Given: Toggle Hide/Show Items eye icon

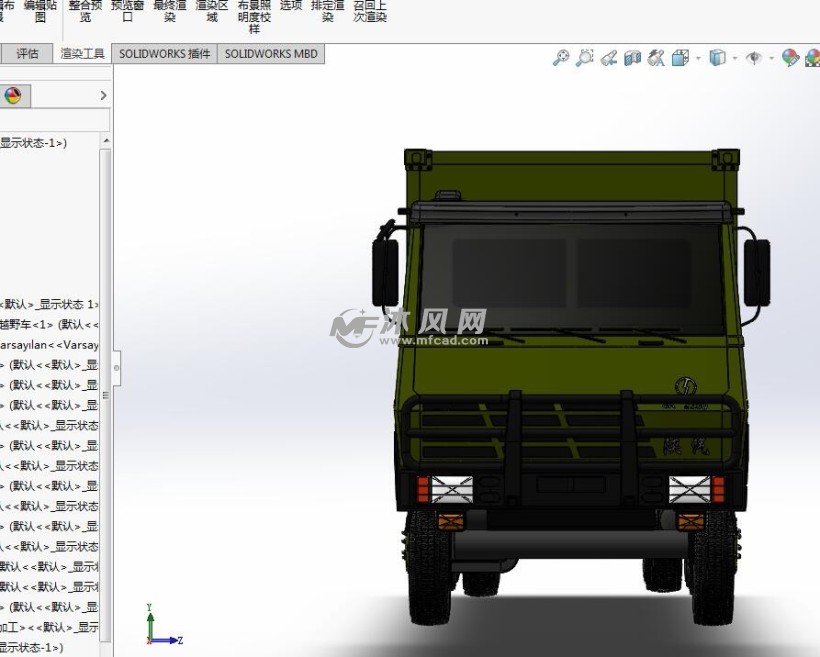Looking at the screenshot, I should click(753, 58).
